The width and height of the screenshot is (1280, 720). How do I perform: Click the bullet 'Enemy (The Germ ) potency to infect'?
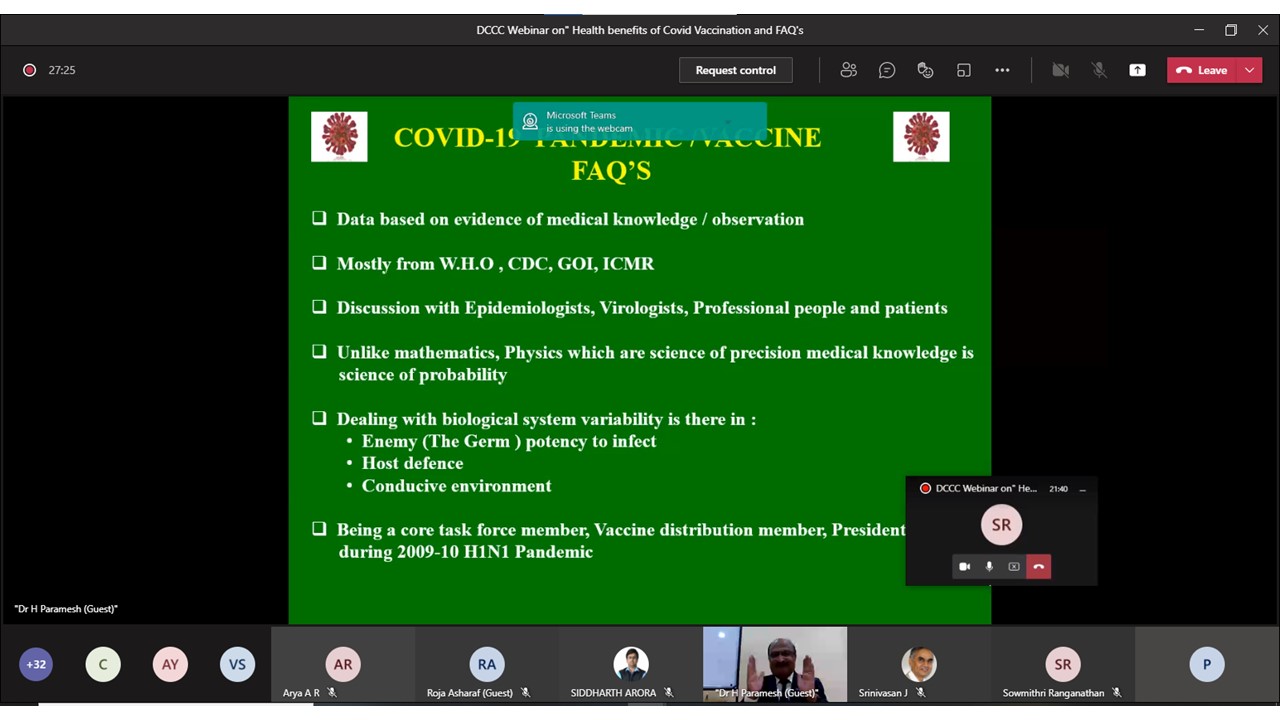click(509, 441)
